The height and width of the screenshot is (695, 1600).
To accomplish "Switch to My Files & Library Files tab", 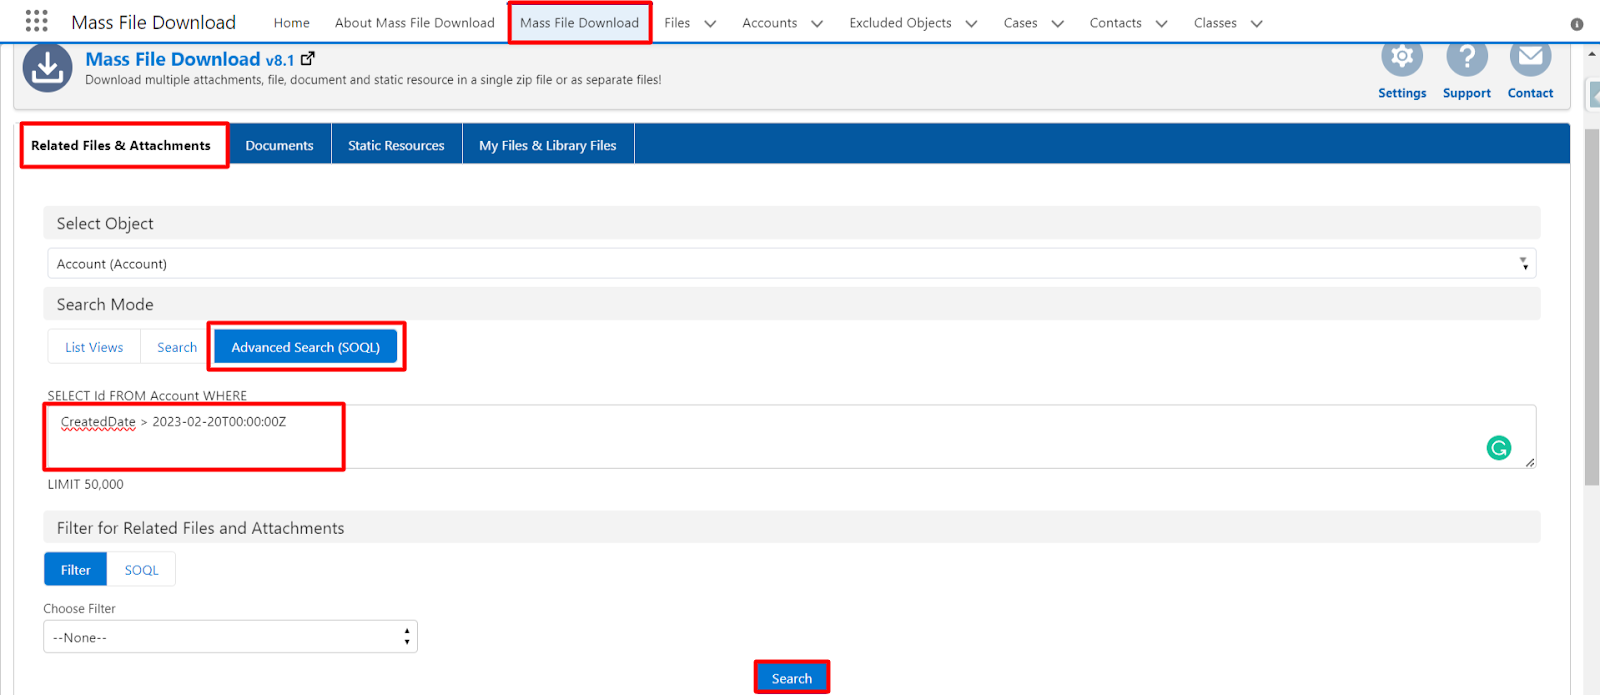I will (x=548, y=145).
